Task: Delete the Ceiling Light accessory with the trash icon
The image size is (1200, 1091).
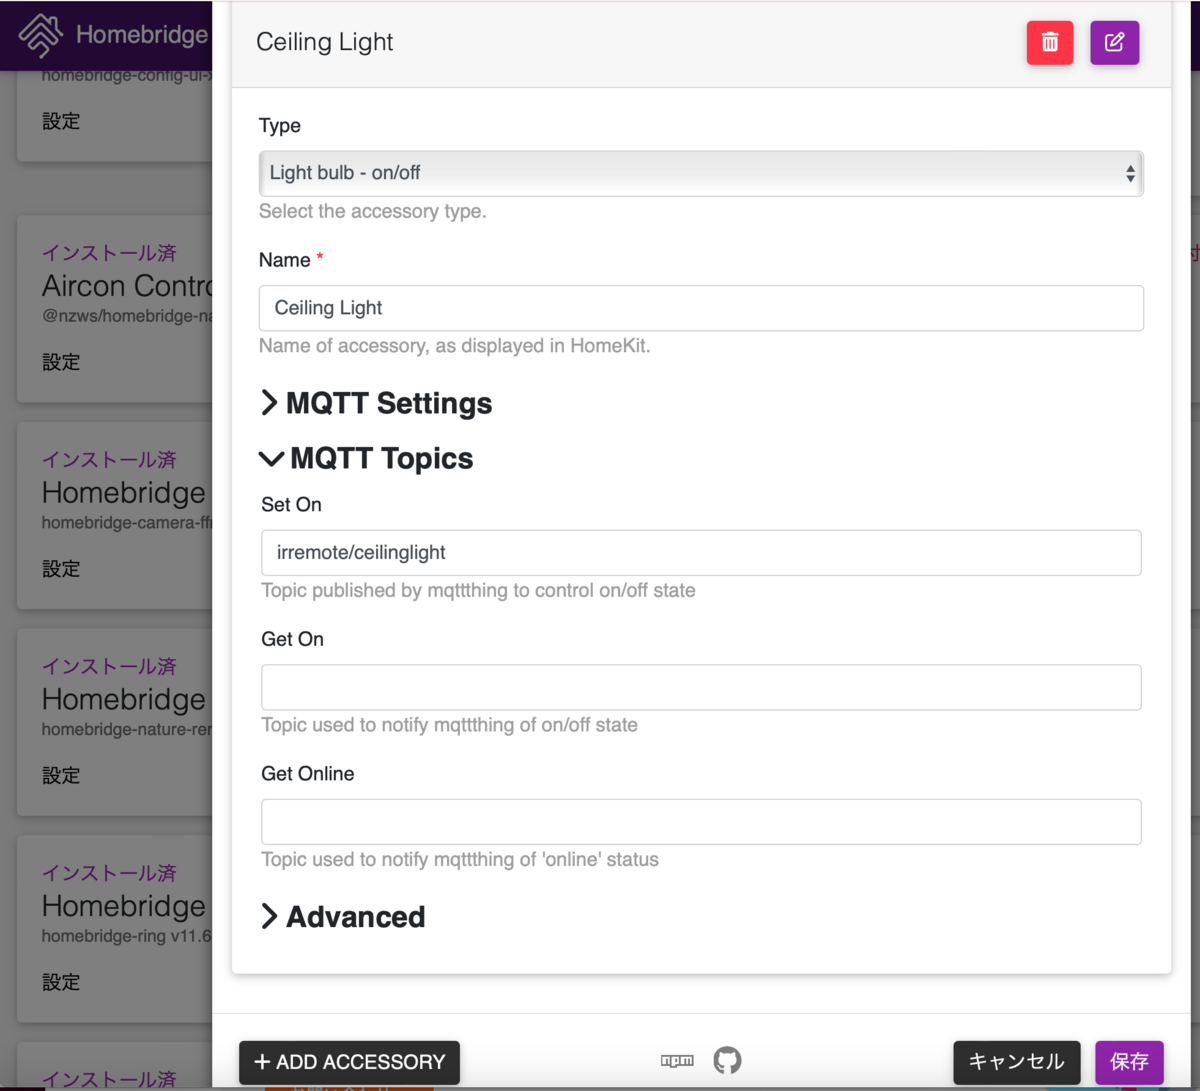Action: point(1050,43)
